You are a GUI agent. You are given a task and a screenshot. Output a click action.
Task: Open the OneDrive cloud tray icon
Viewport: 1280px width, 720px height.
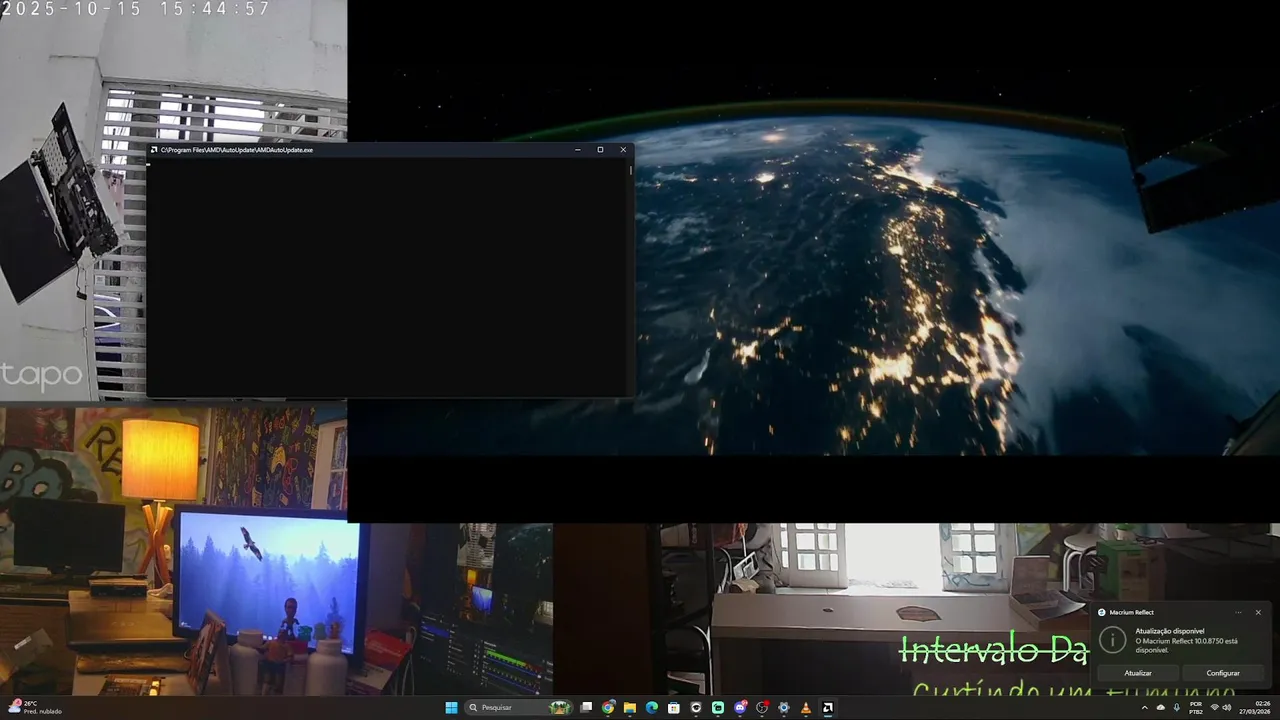[x=1161, y=708]
